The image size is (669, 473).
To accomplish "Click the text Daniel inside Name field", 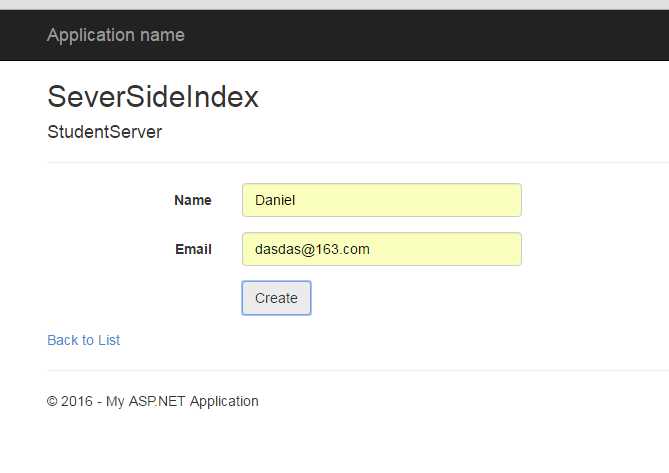I will coord(276,200).
